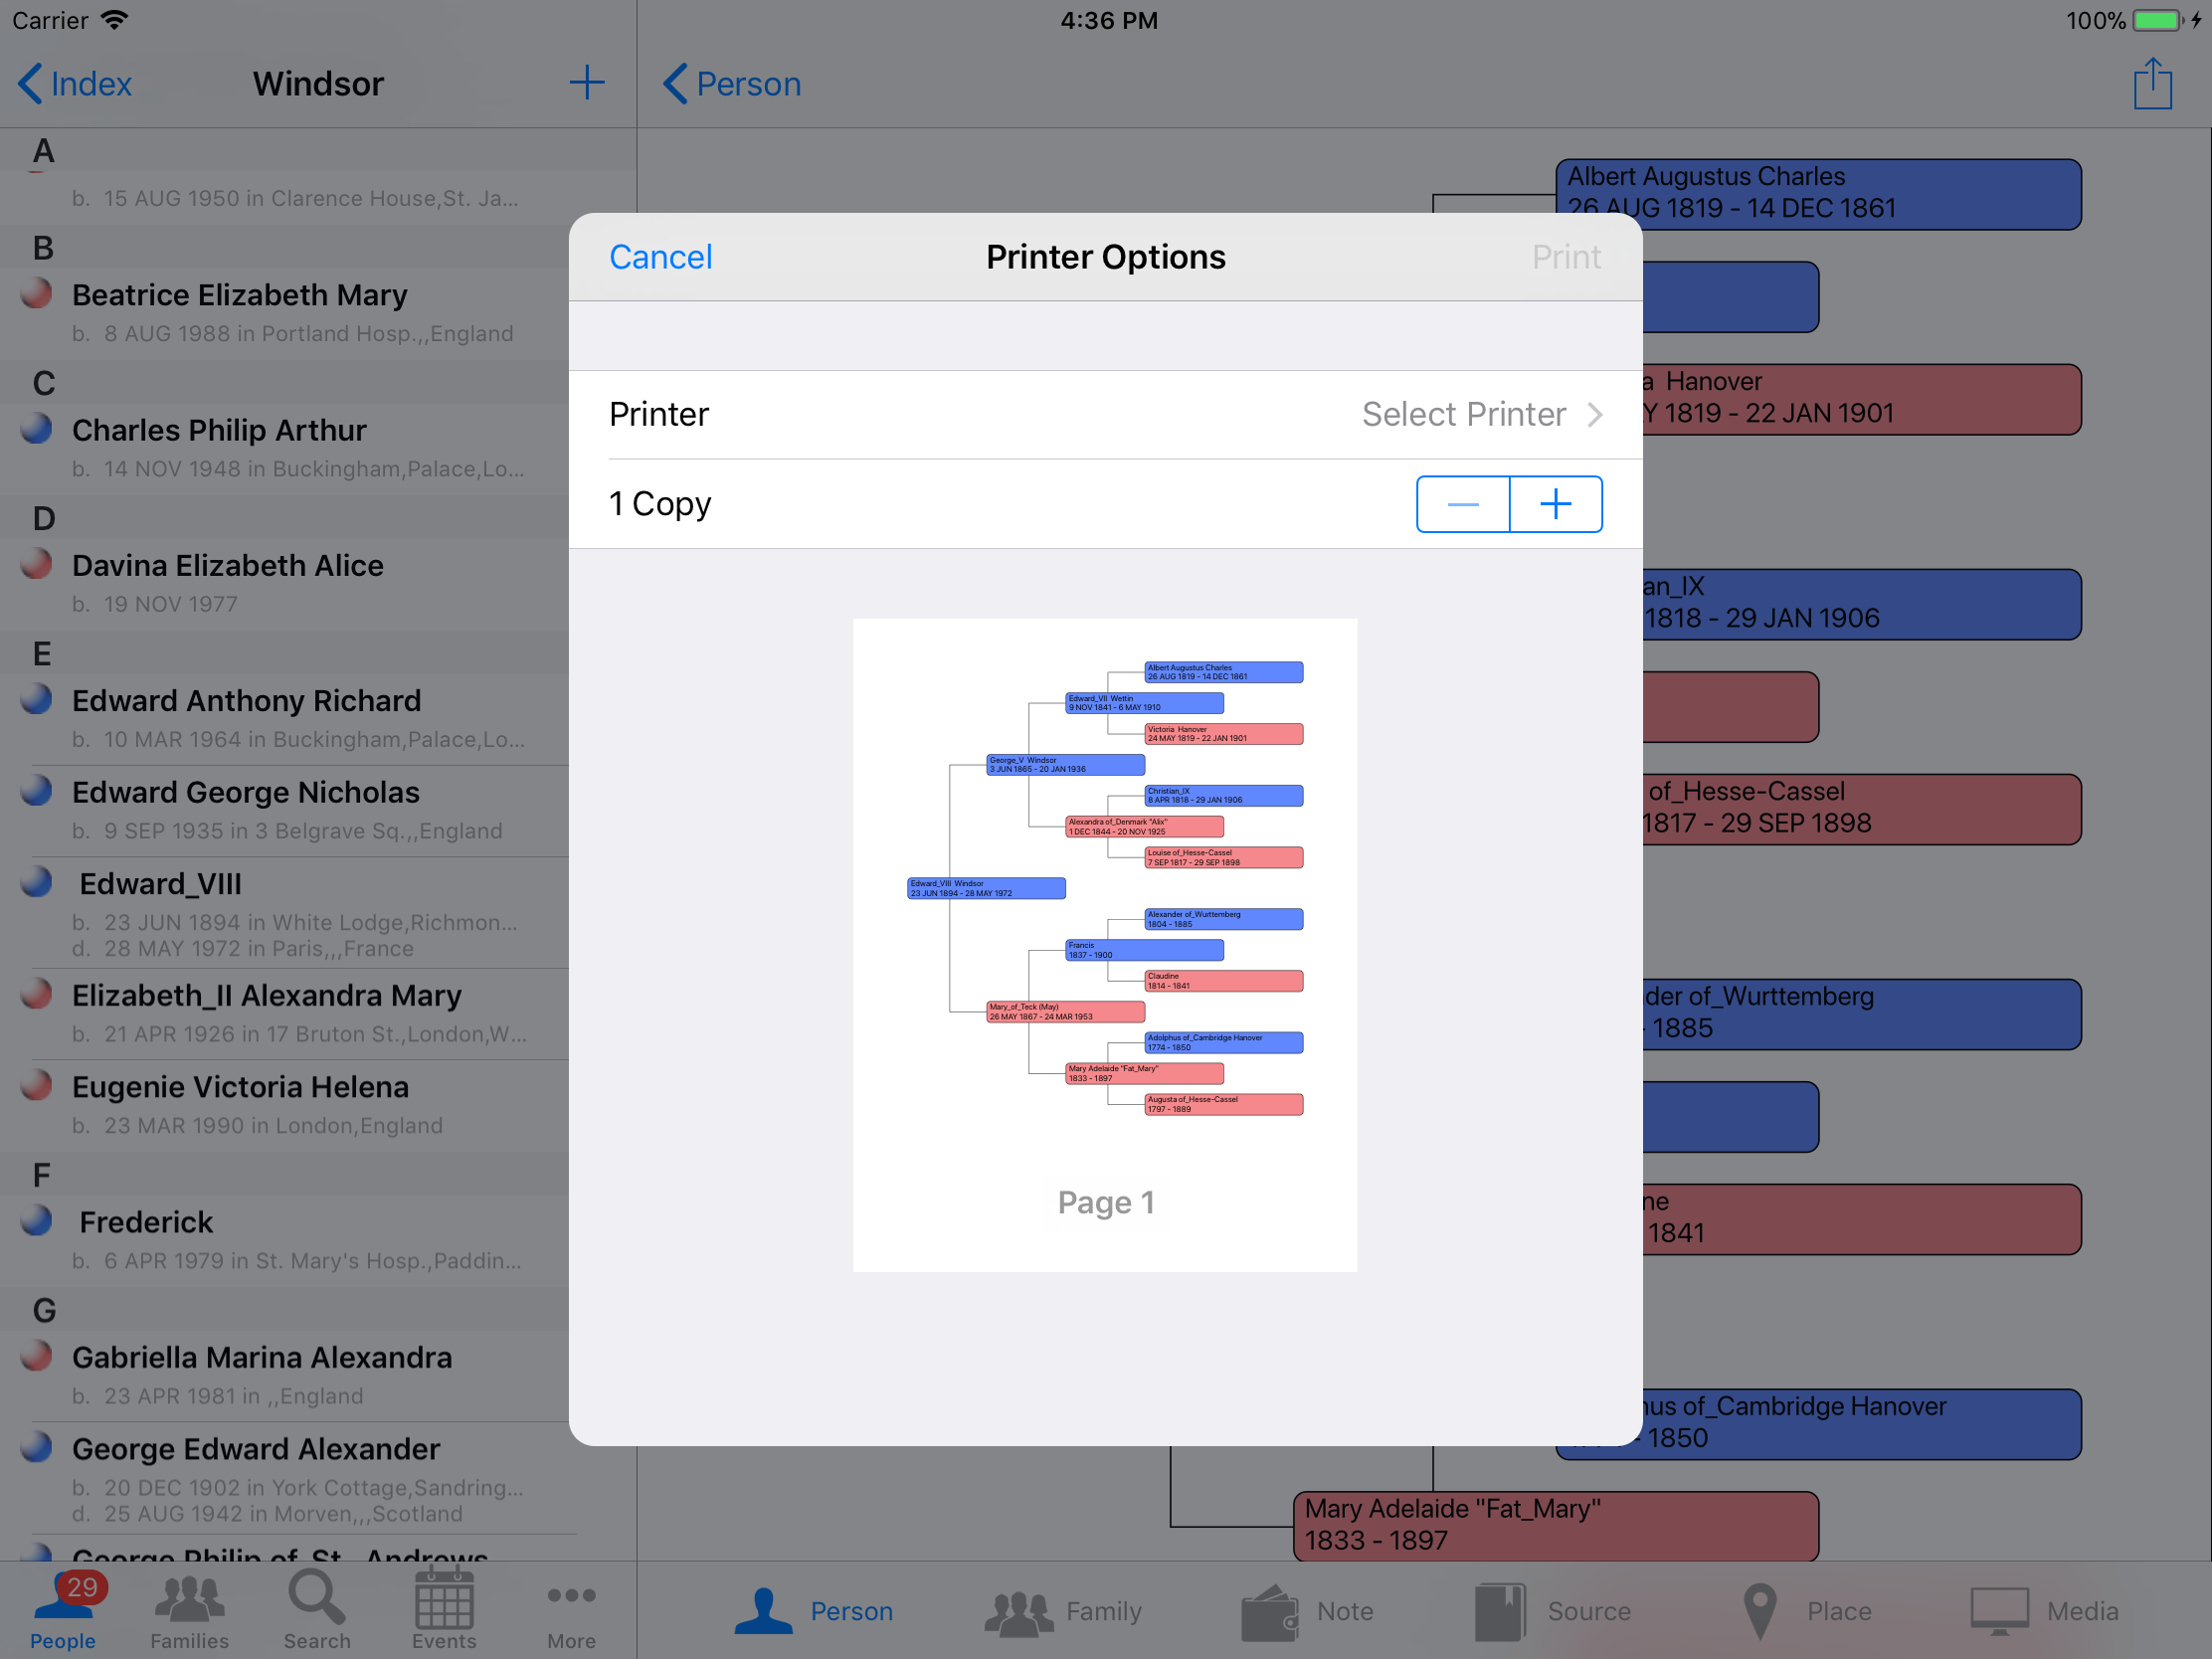This screenshot has width=2212, height=1659.
Task: Cancel the Printer Options dialog
Action: click(x=660, y=257)
